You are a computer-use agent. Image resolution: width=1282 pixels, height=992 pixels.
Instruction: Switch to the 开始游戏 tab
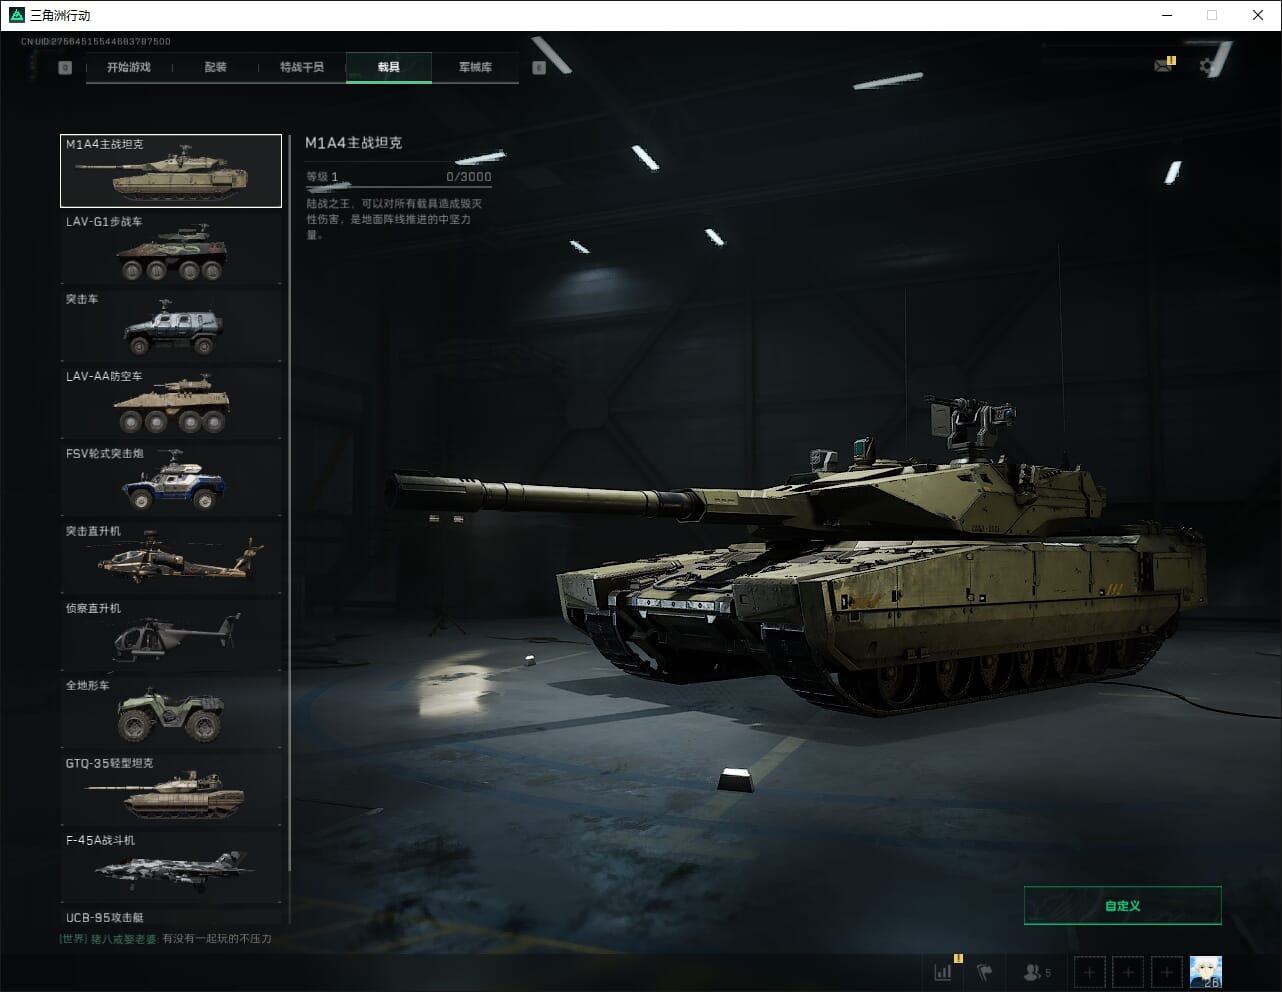(129, 67)
